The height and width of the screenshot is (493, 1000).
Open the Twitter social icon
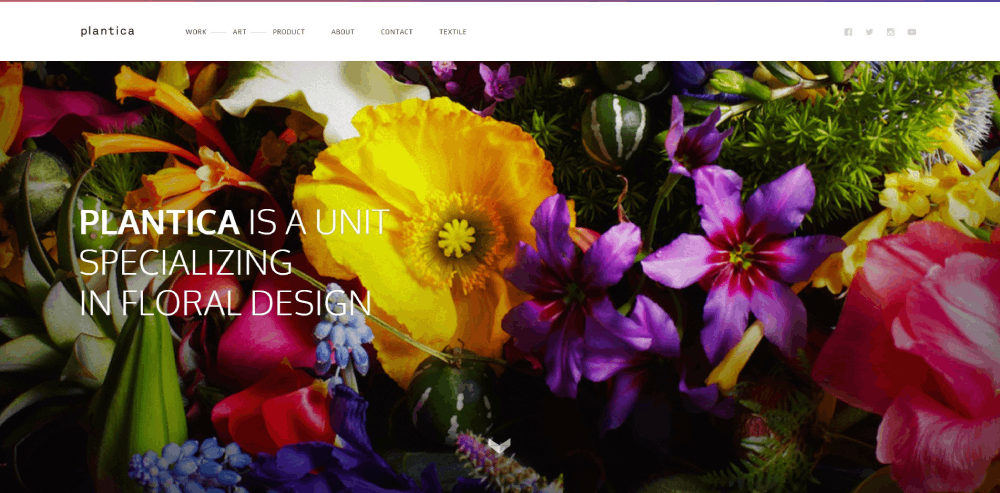(x=869, y=32)
